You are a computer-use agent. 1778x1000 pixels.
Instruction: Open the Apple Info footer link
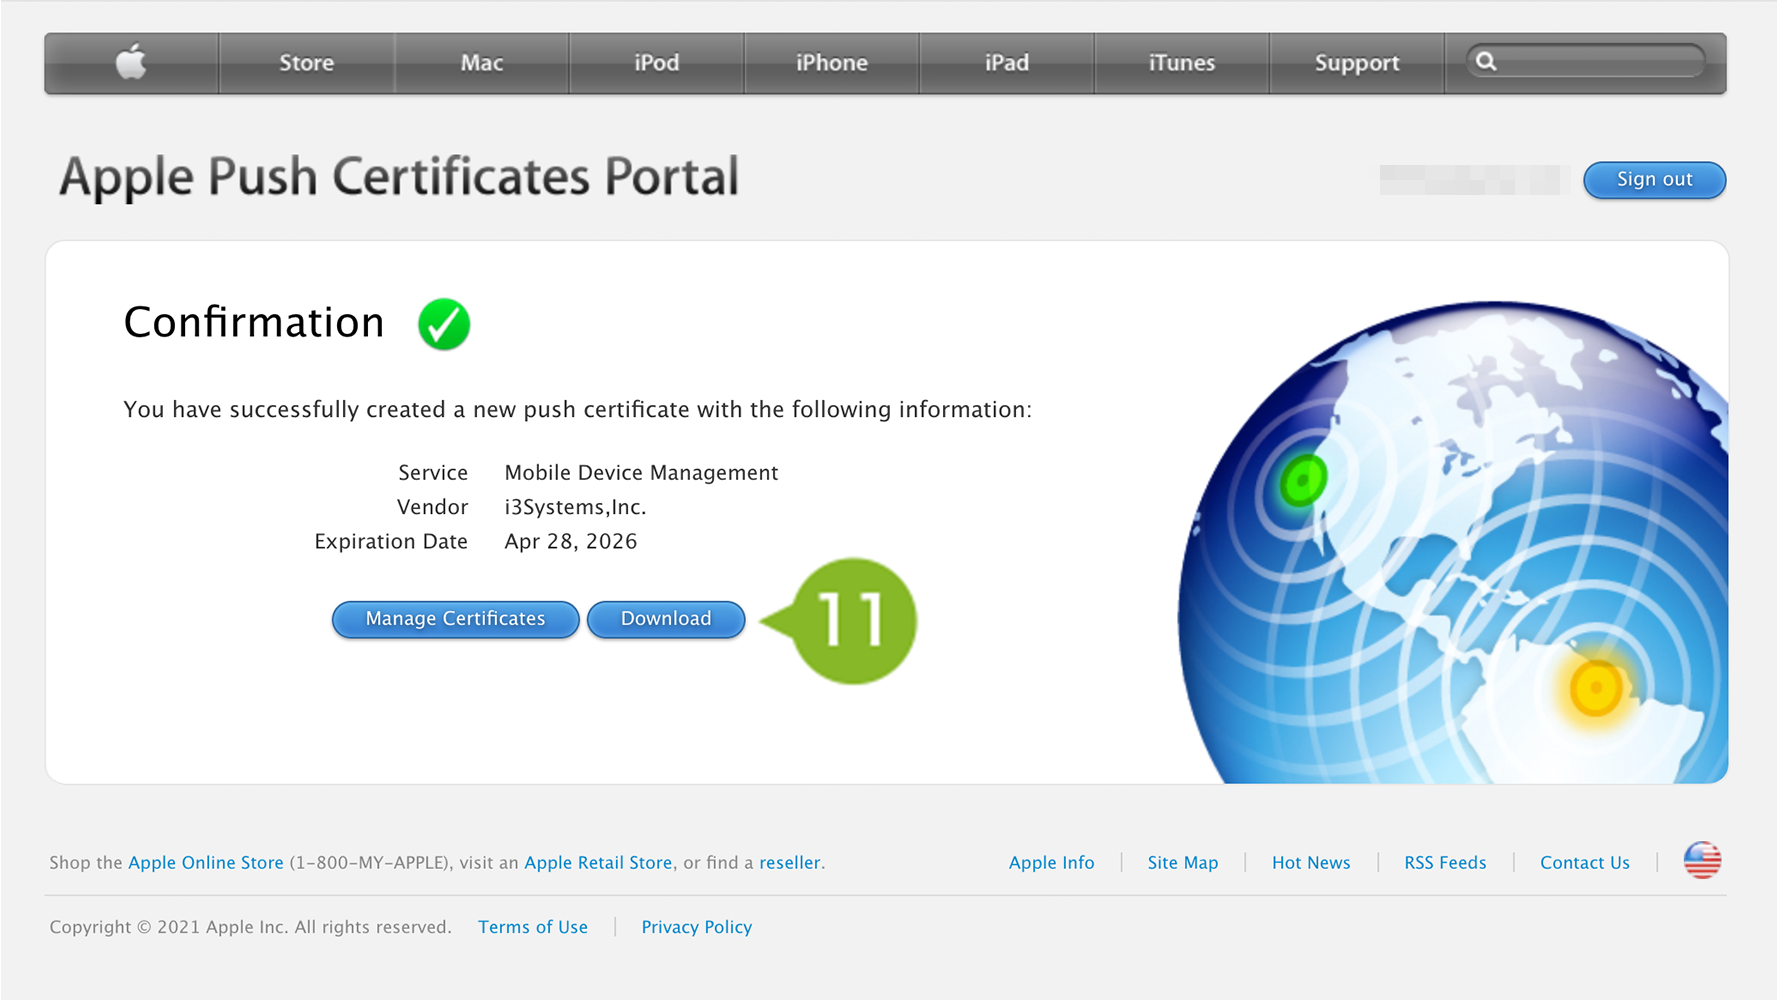click(1051, 862)
